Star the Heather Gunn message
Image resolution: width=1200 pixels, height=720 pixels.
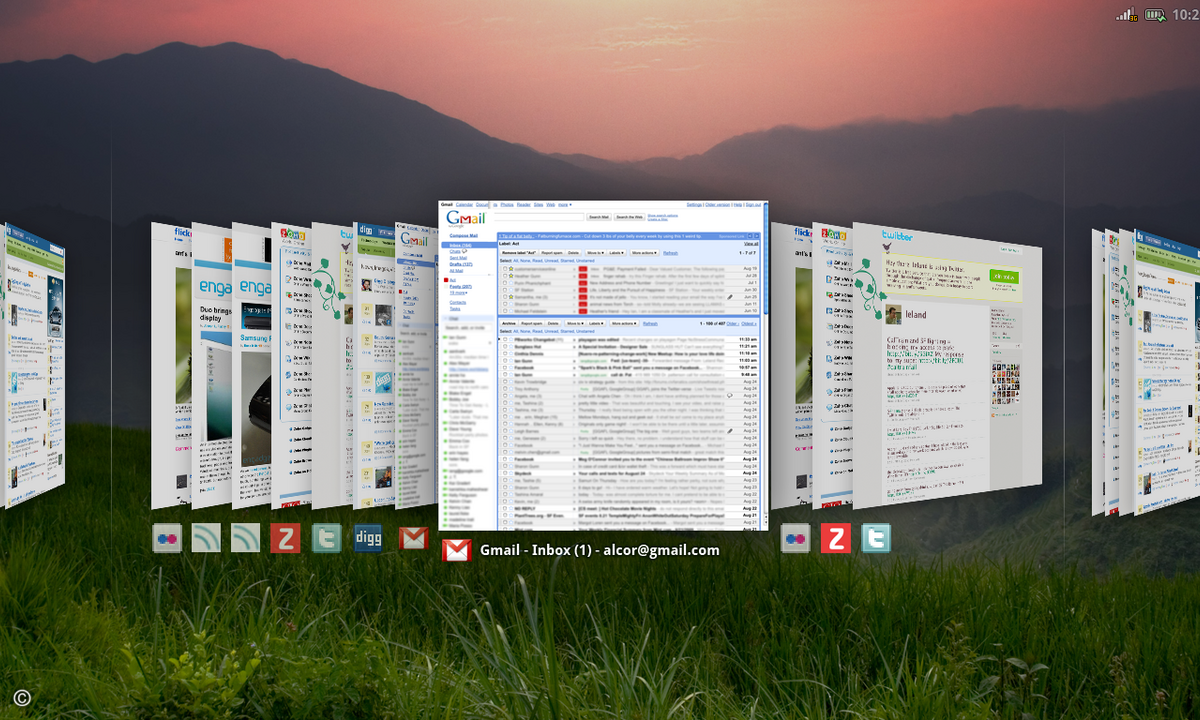(511, 276)
